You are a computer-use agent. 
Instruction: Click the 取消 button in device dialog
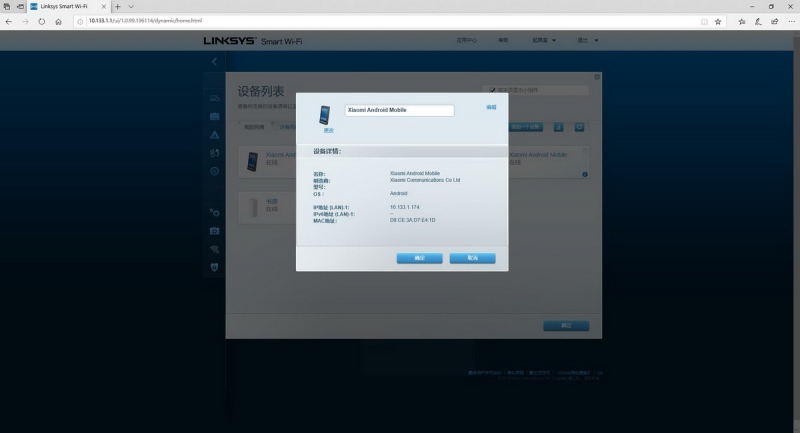[x=472, y=258]
